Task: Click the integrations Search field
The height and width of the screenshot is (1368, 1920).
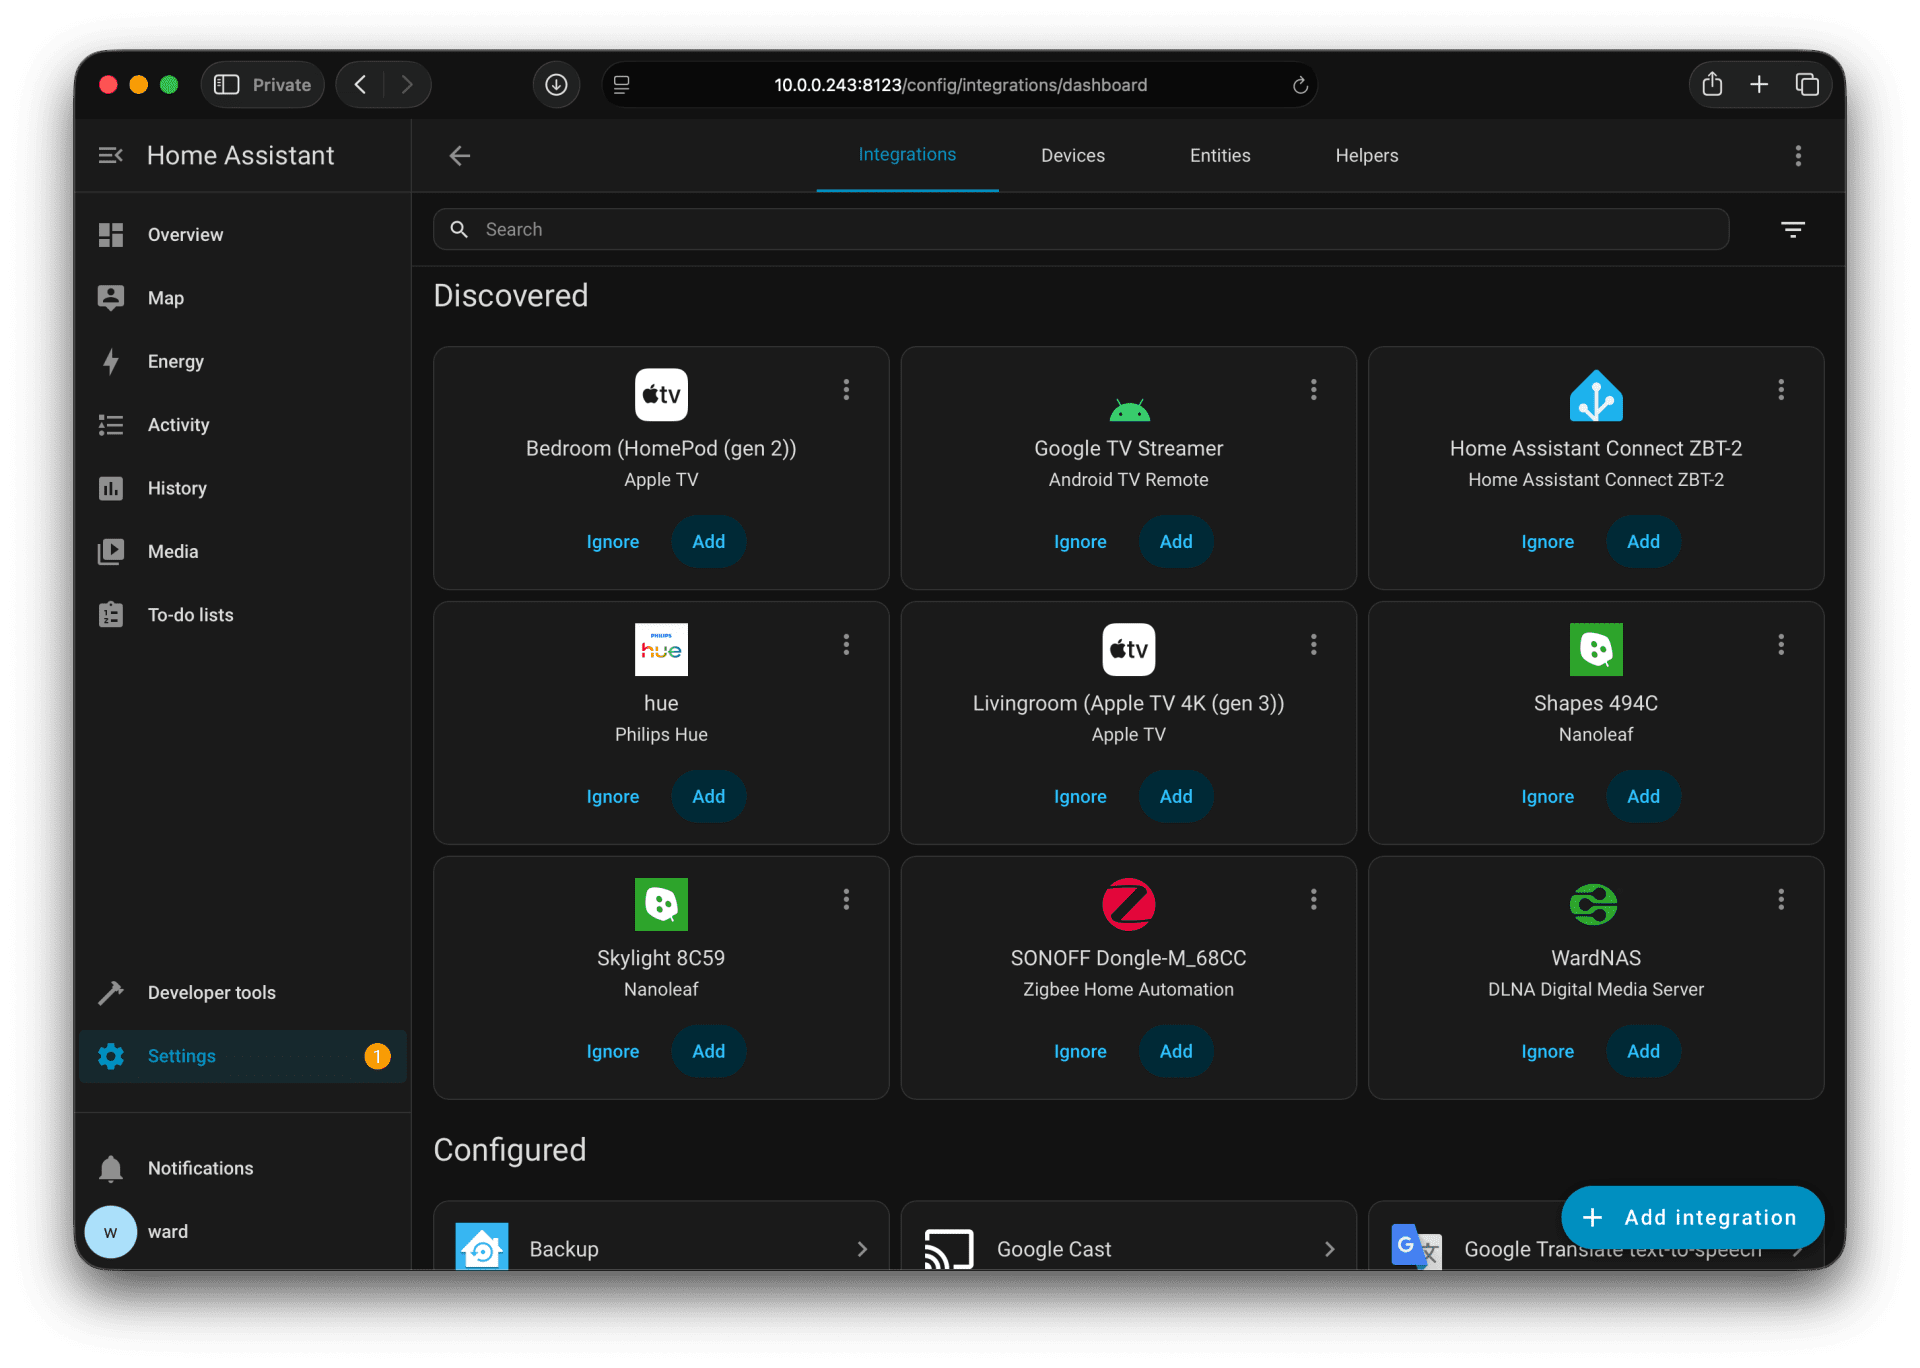Action: [x=1080, y=230]
